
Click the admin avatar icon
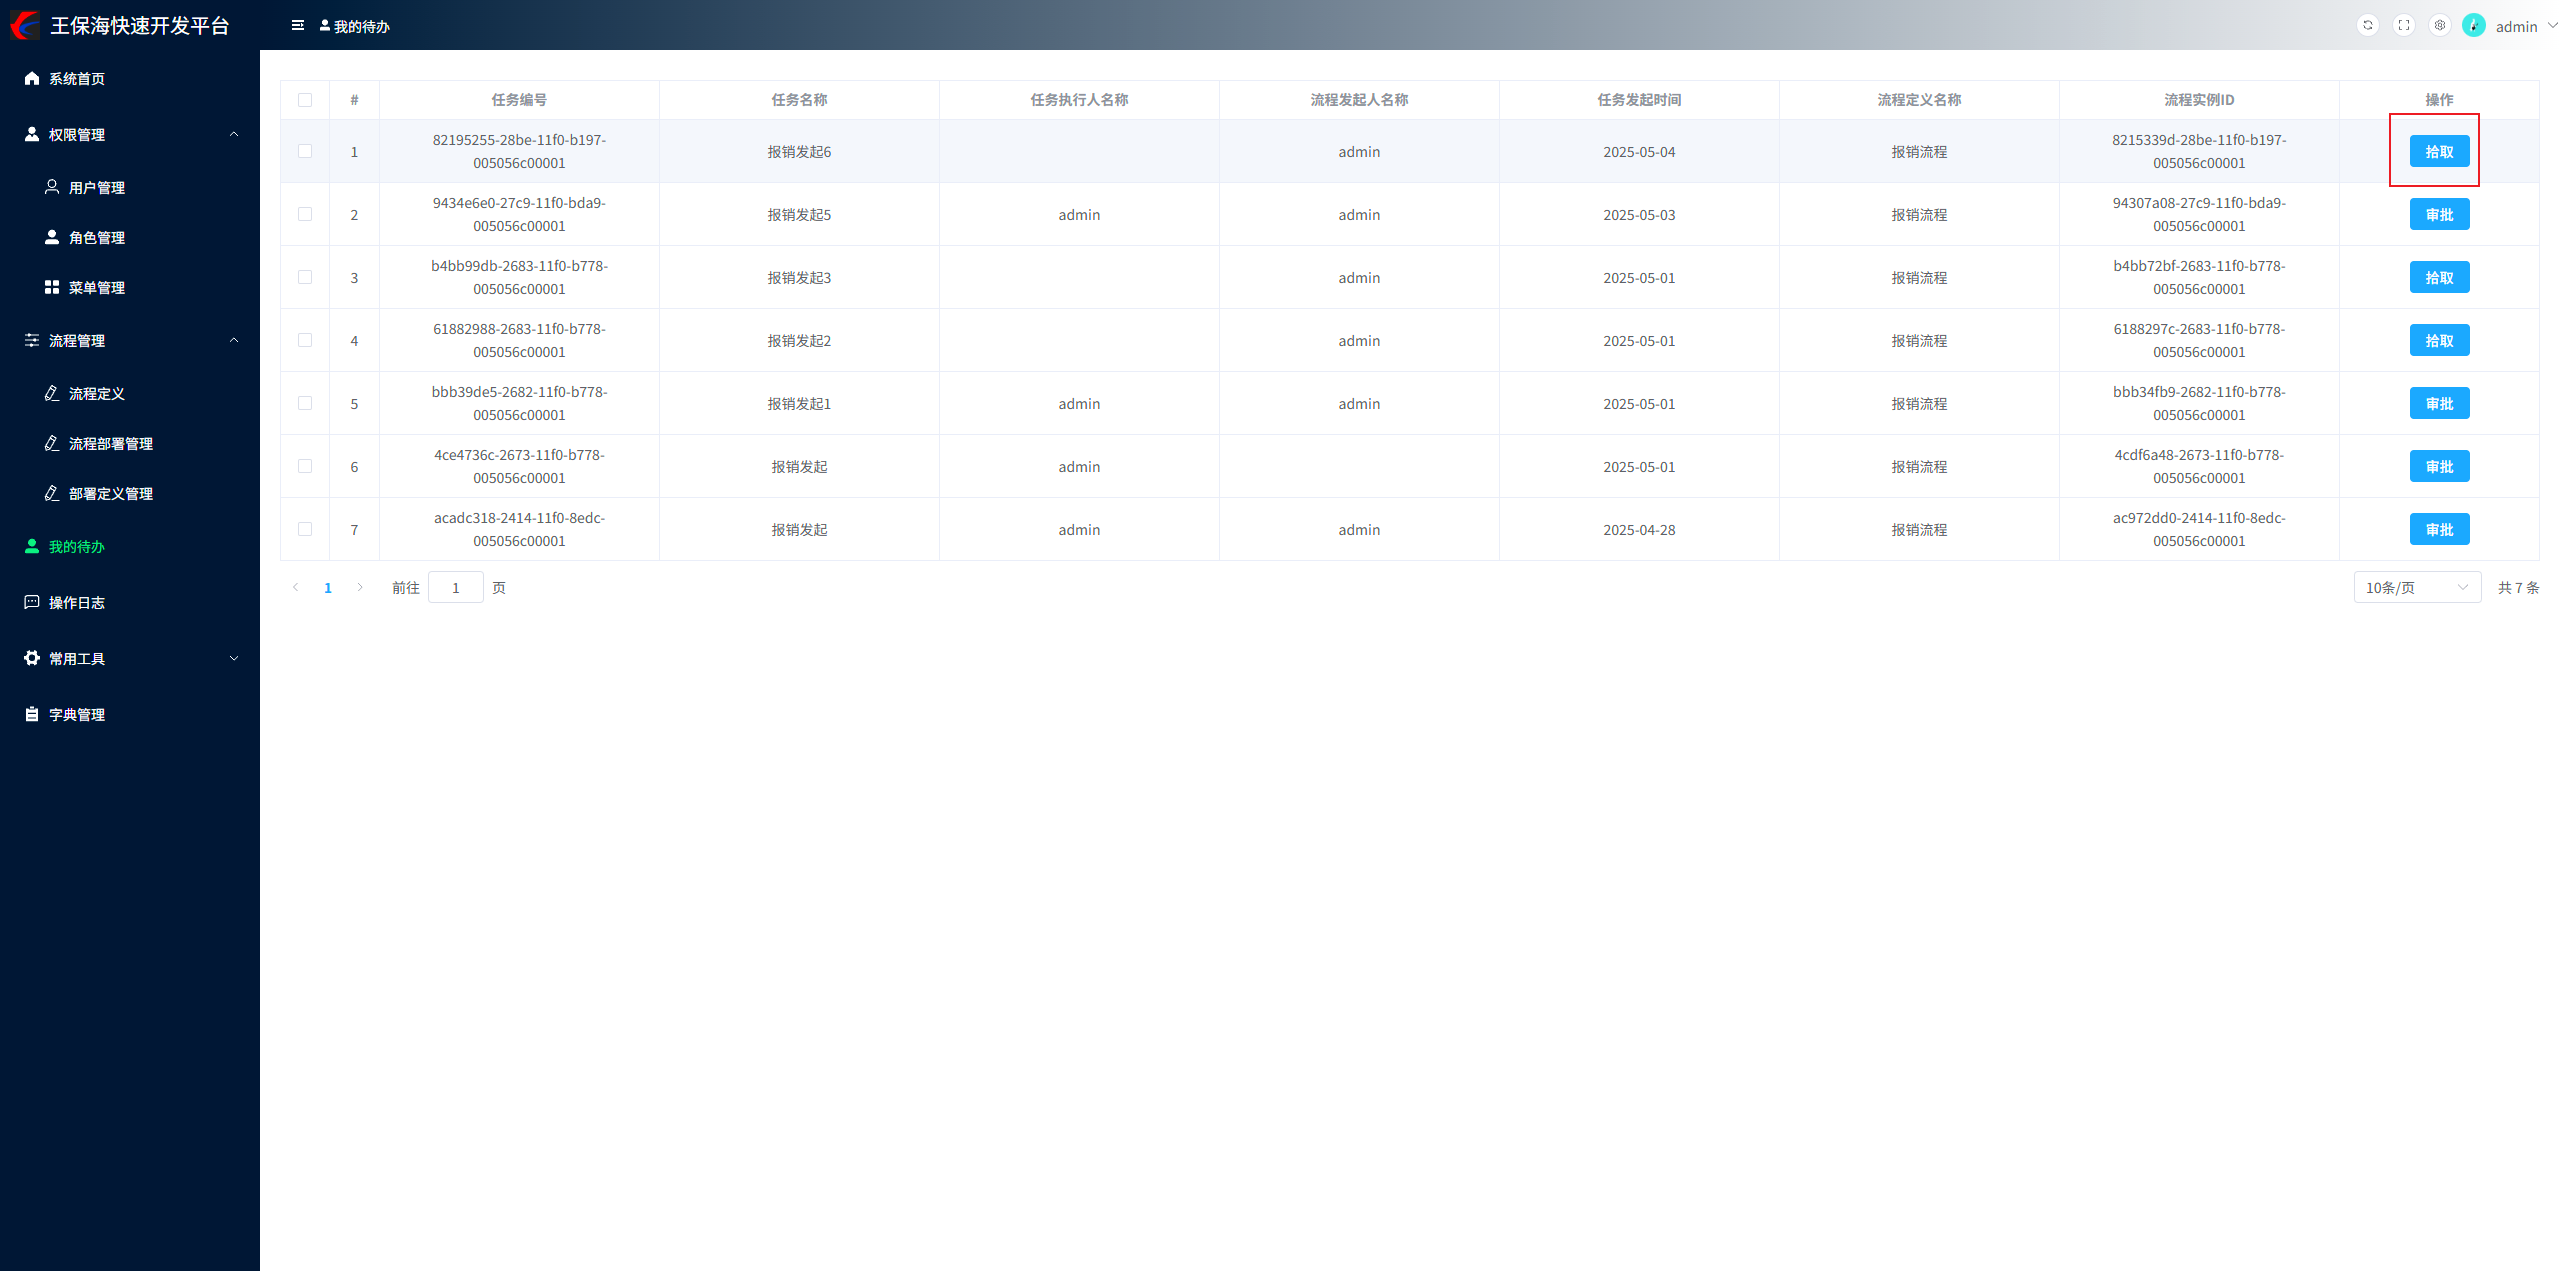click(2474, 25)
